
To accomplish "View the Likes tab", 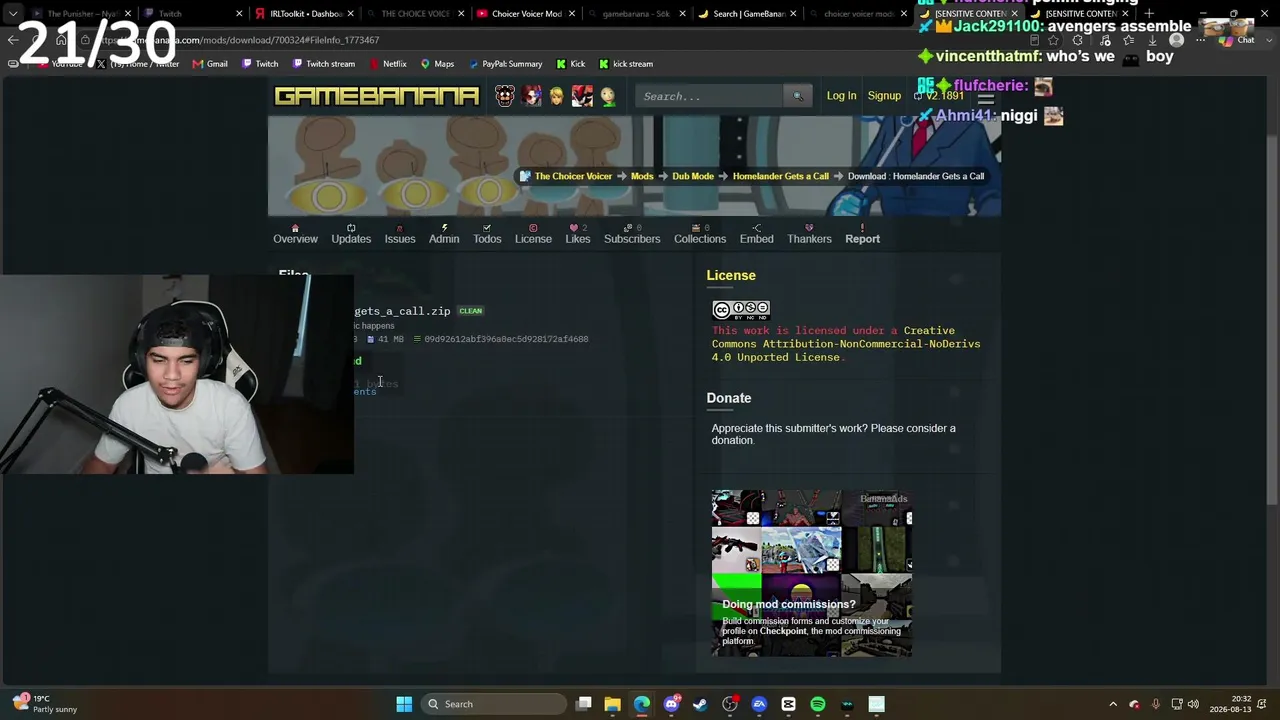I will (578, 234).
